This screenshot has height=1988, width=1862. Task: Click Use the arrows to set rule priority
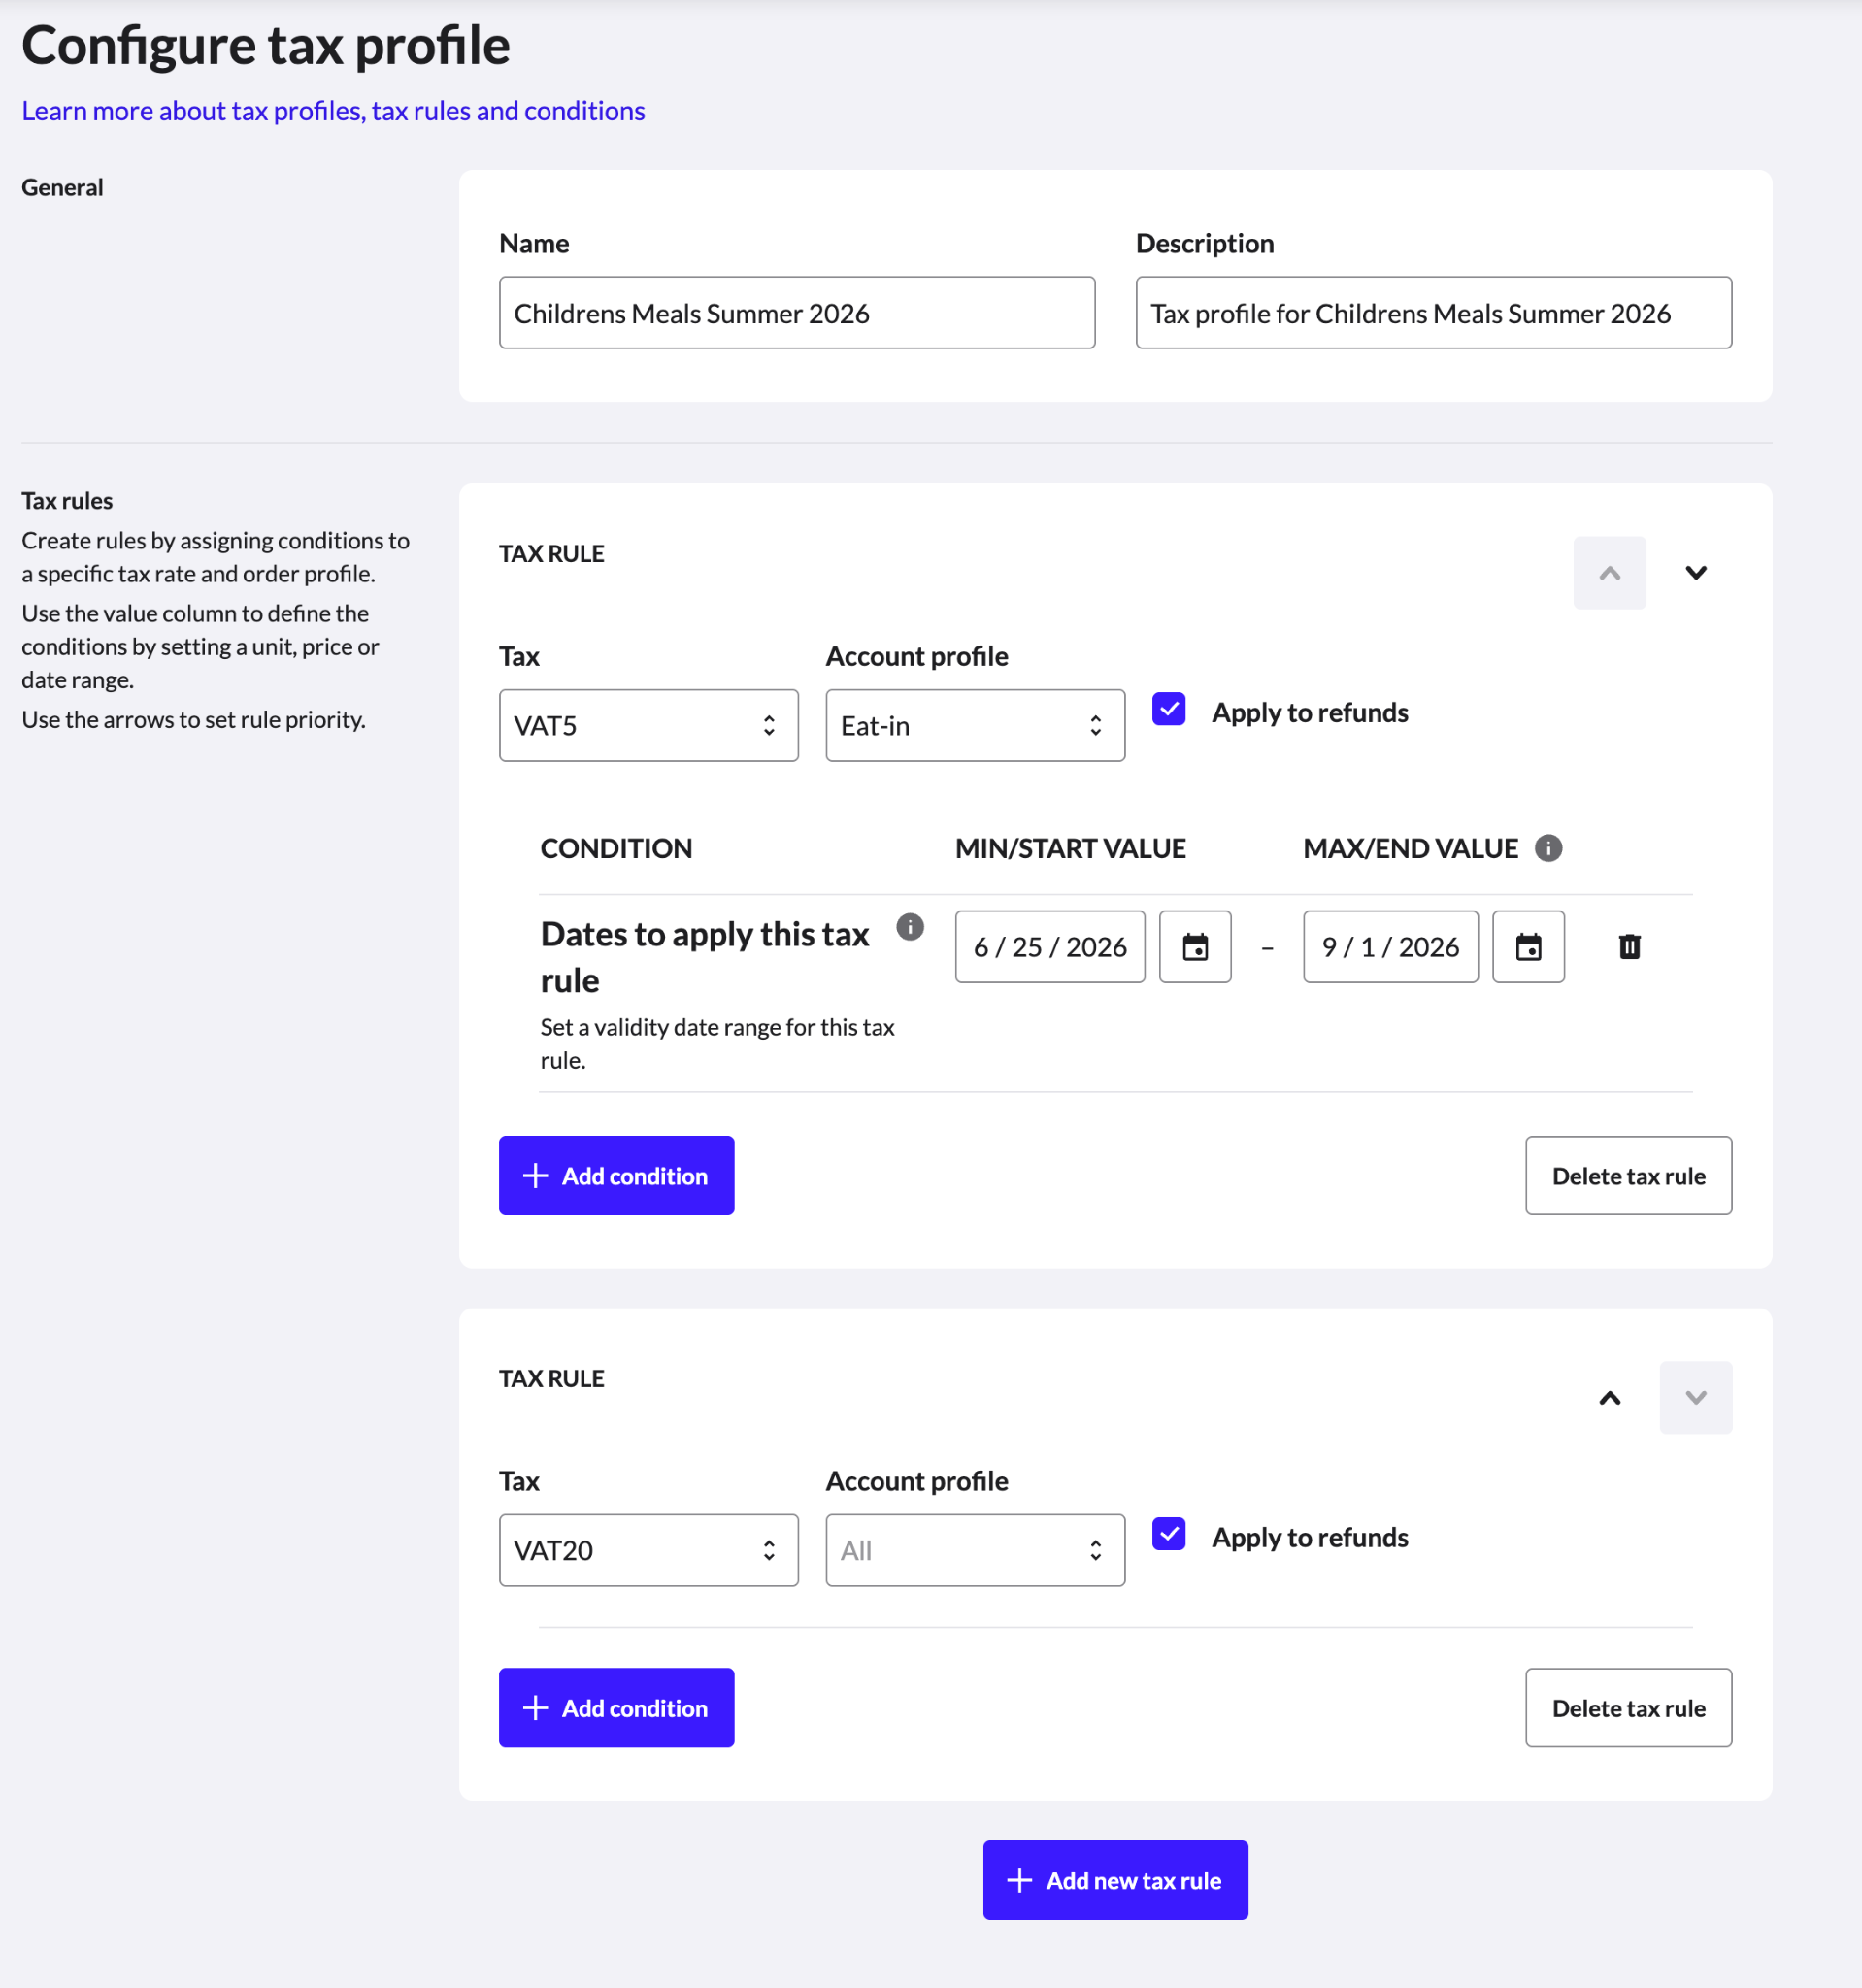(194, 719)
